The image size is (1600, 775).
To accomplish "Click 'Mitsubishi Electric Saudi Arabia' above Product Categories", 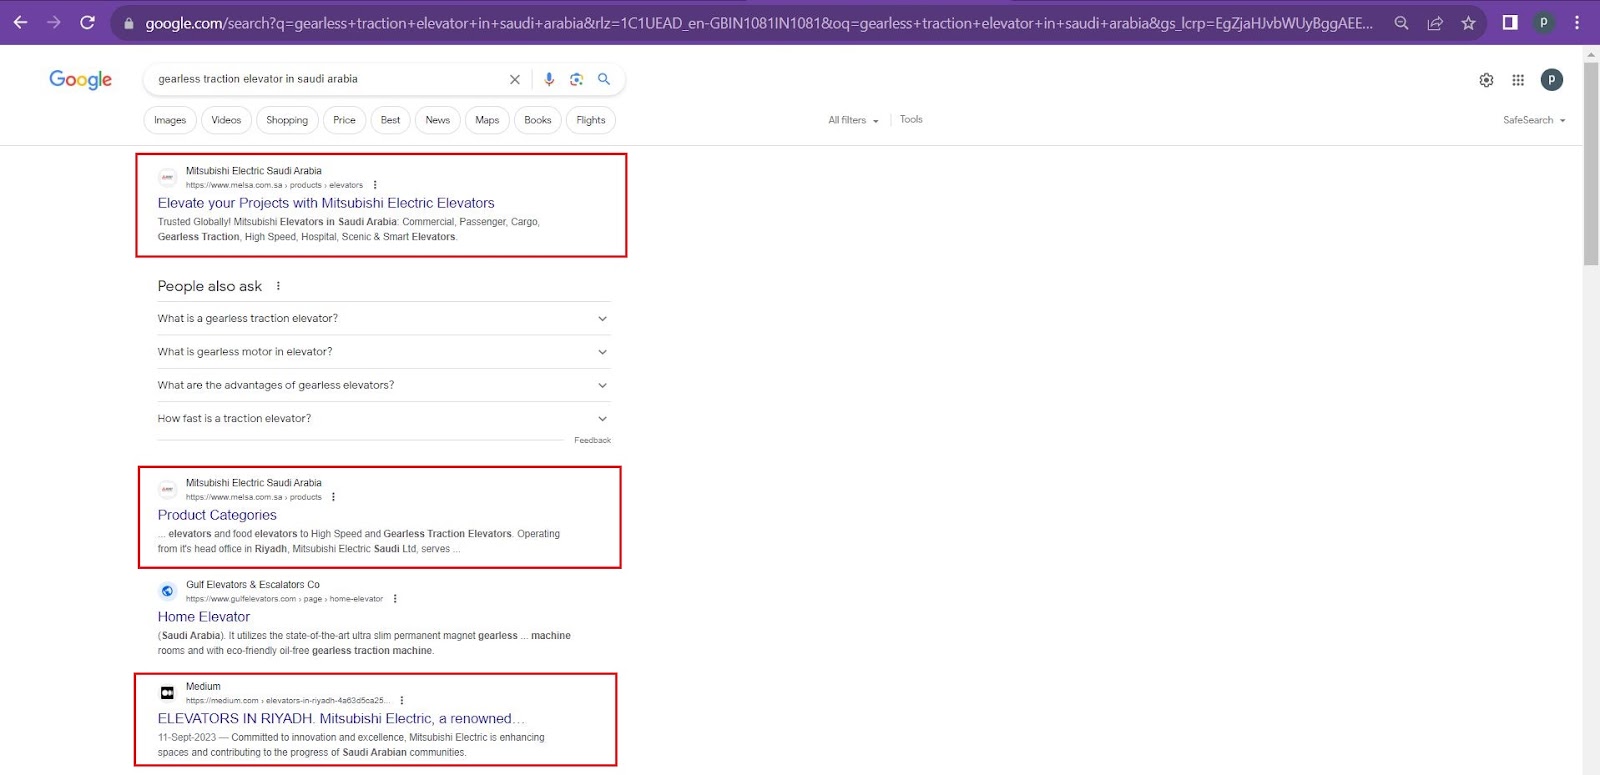I will click(254, 483).
